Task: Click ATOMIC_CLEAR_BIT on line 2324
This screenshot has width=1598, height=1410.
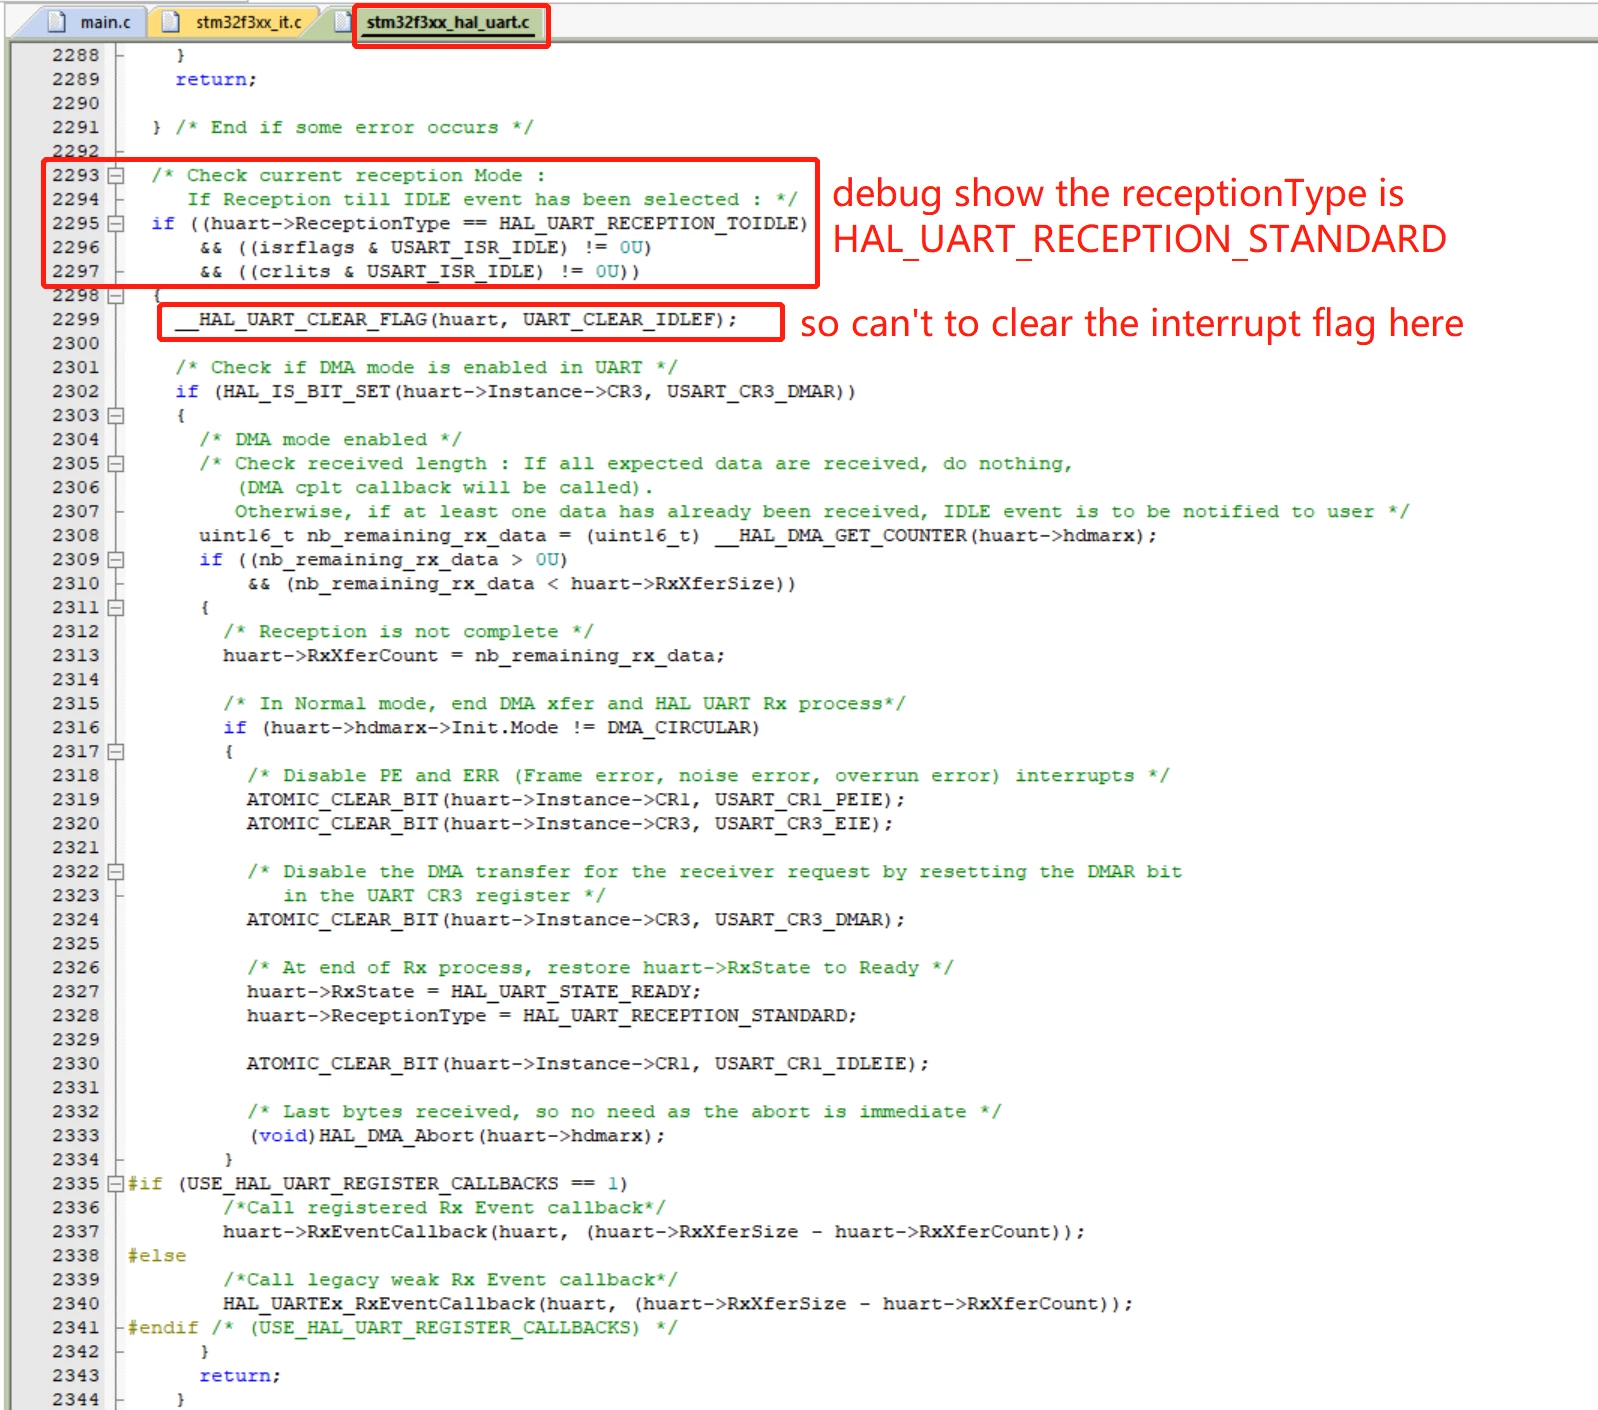Action: click(x=342, y=920)
